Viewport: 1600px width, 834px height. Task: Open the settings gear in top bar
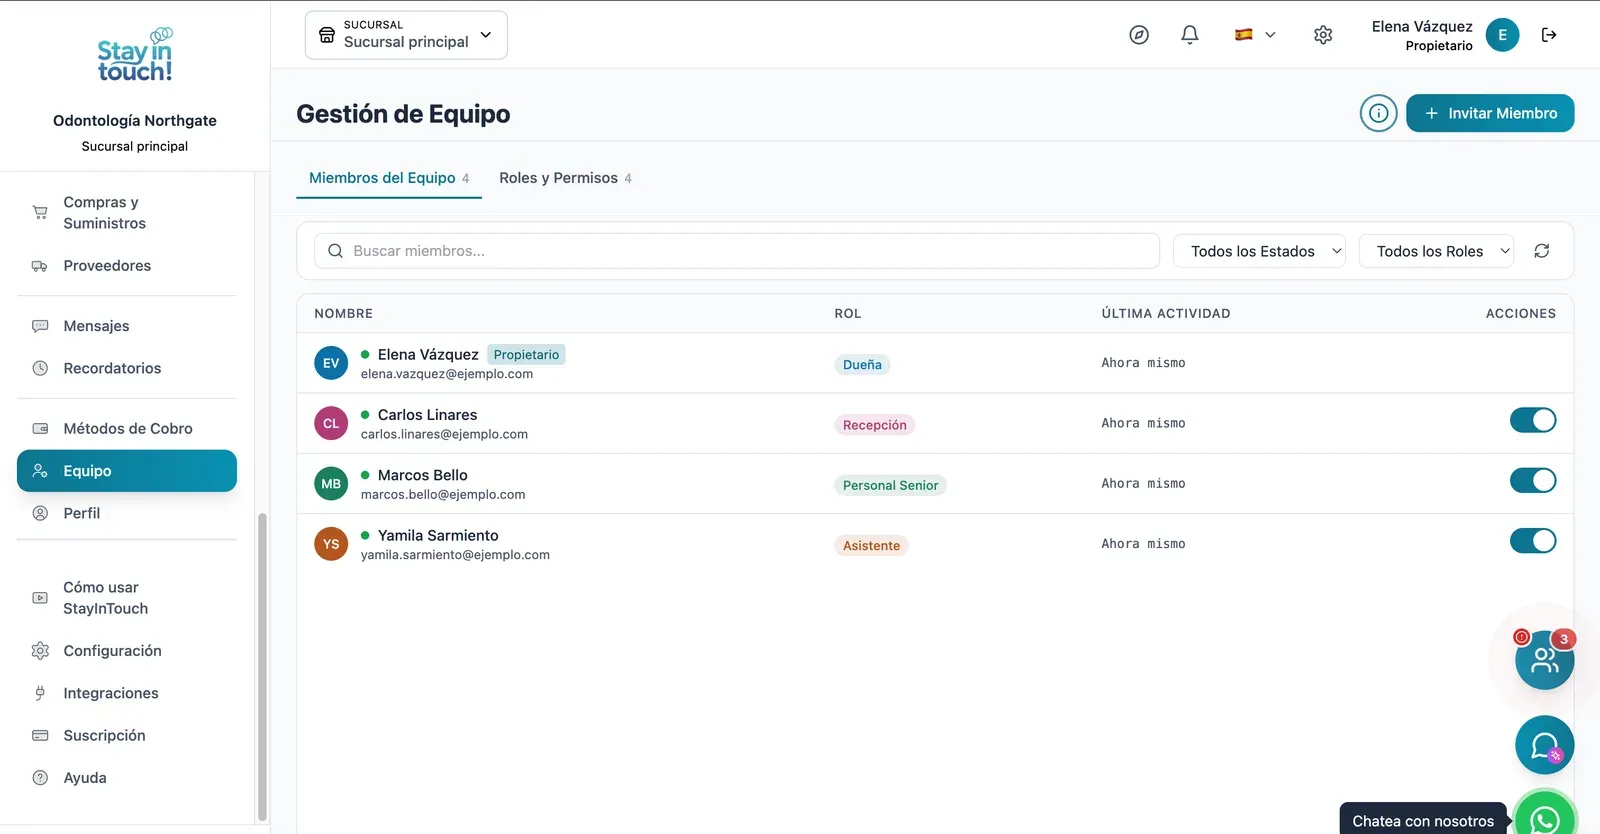click(x=1323, y=35)
